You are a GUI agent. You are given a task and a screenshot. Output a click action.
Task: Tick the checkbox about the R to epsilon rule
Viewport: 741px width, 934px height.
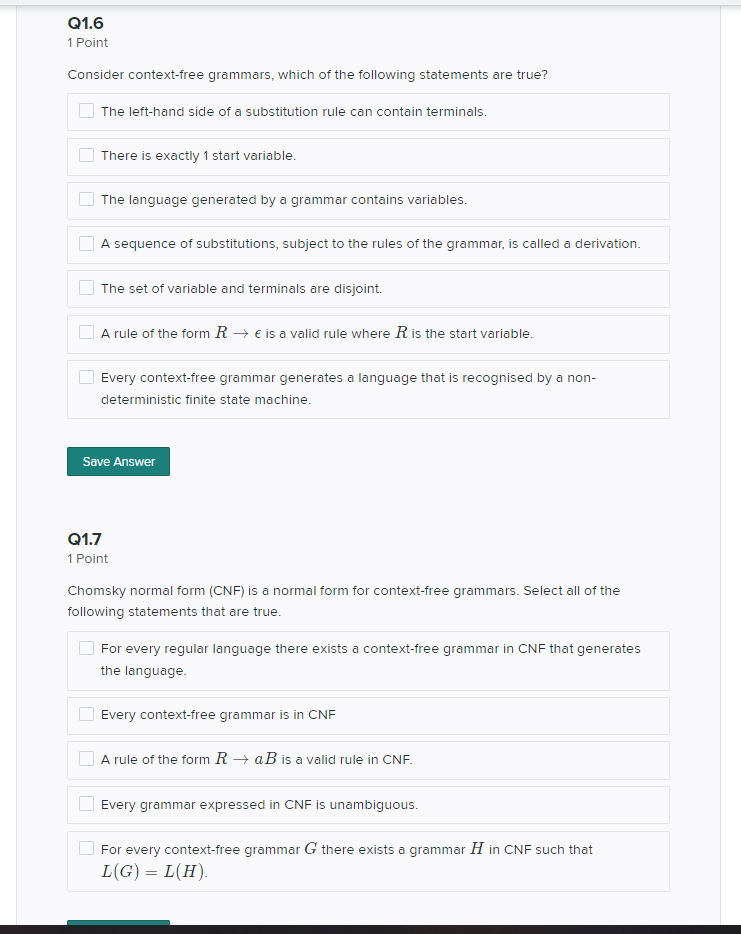point(86,331)
